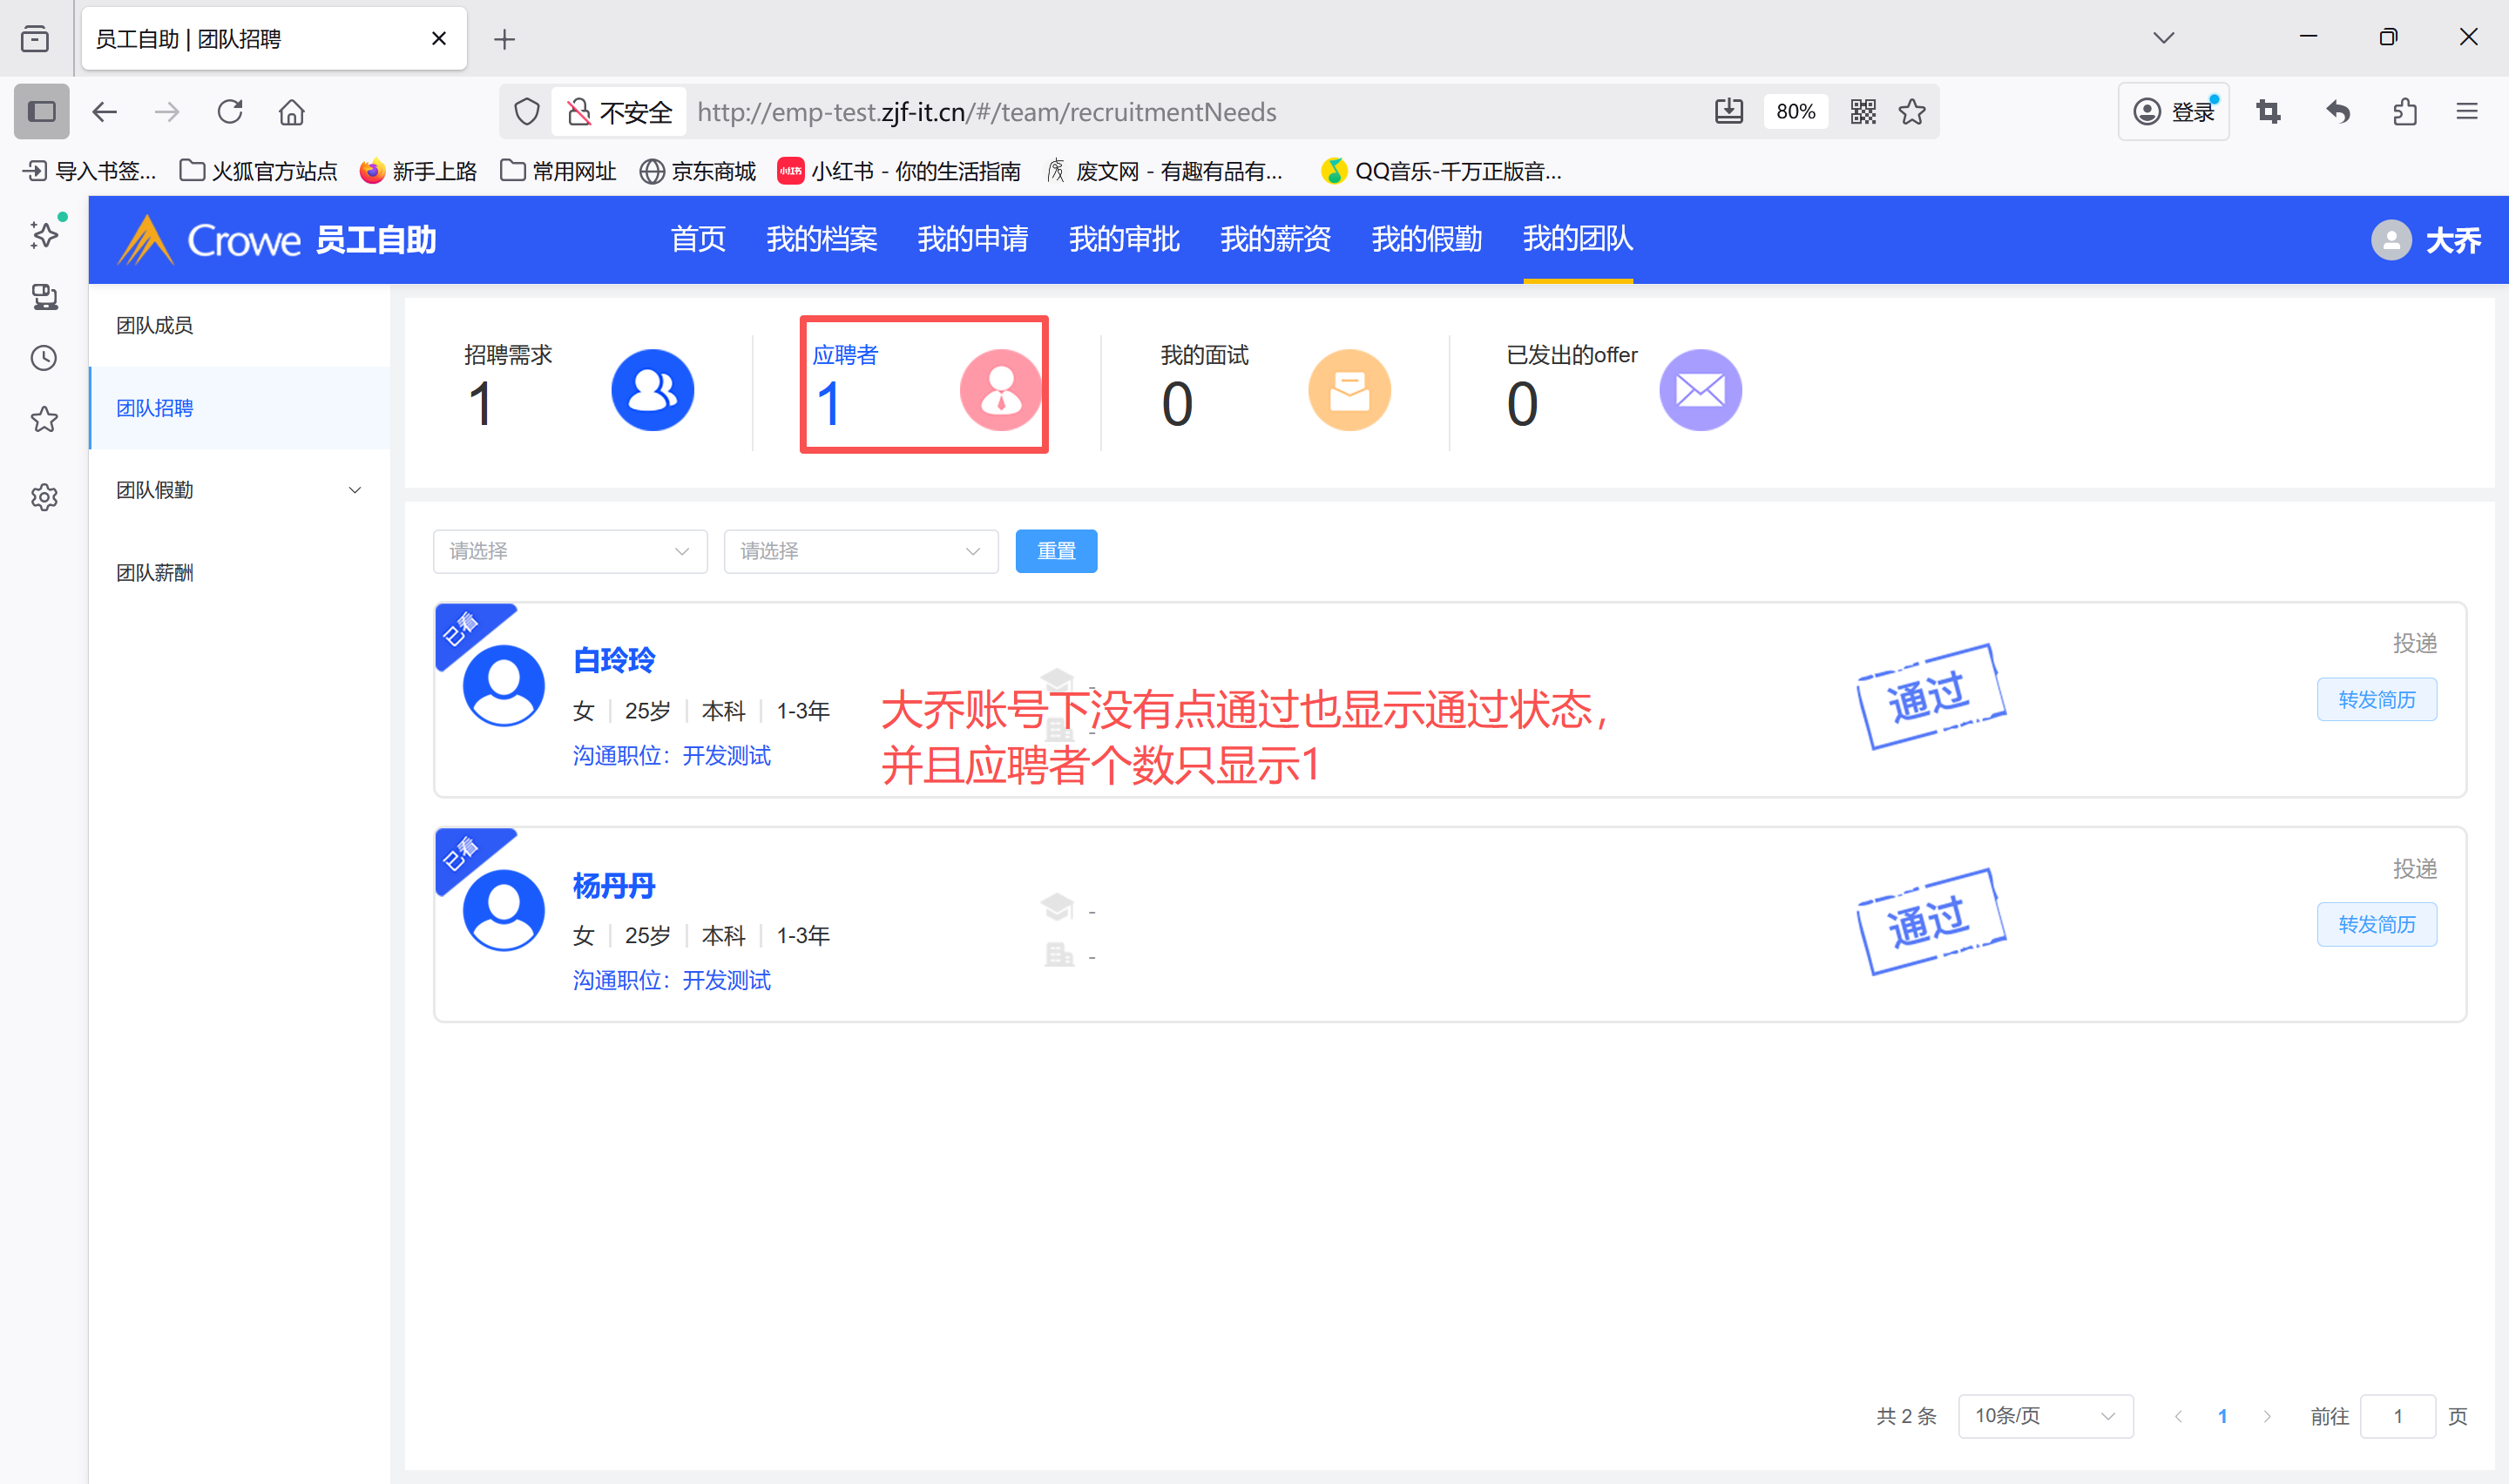Open applicant 杨丹丹's name link
Screen dimensions: 2509x1484
613,885
